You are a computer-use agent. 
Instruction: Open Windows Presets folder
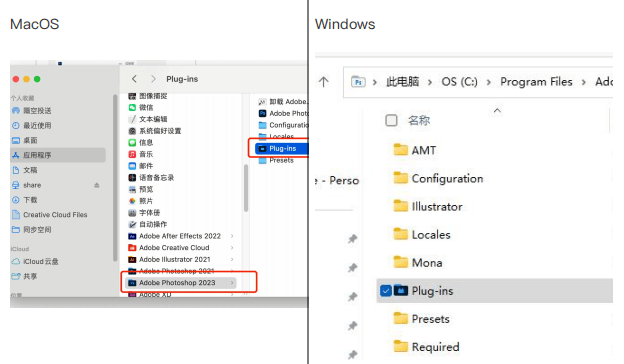point(421,319)
